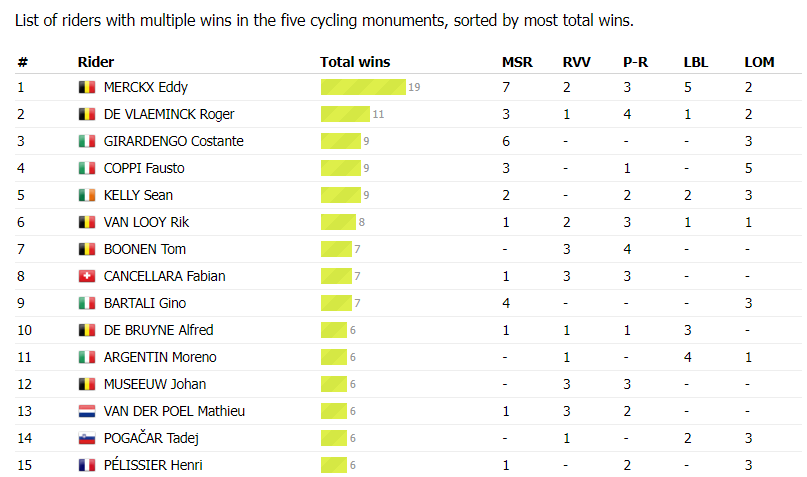Open ARGENTIN Moreno rider page
The width and height of the screenshot is (807, 477).
click(159, 357)
